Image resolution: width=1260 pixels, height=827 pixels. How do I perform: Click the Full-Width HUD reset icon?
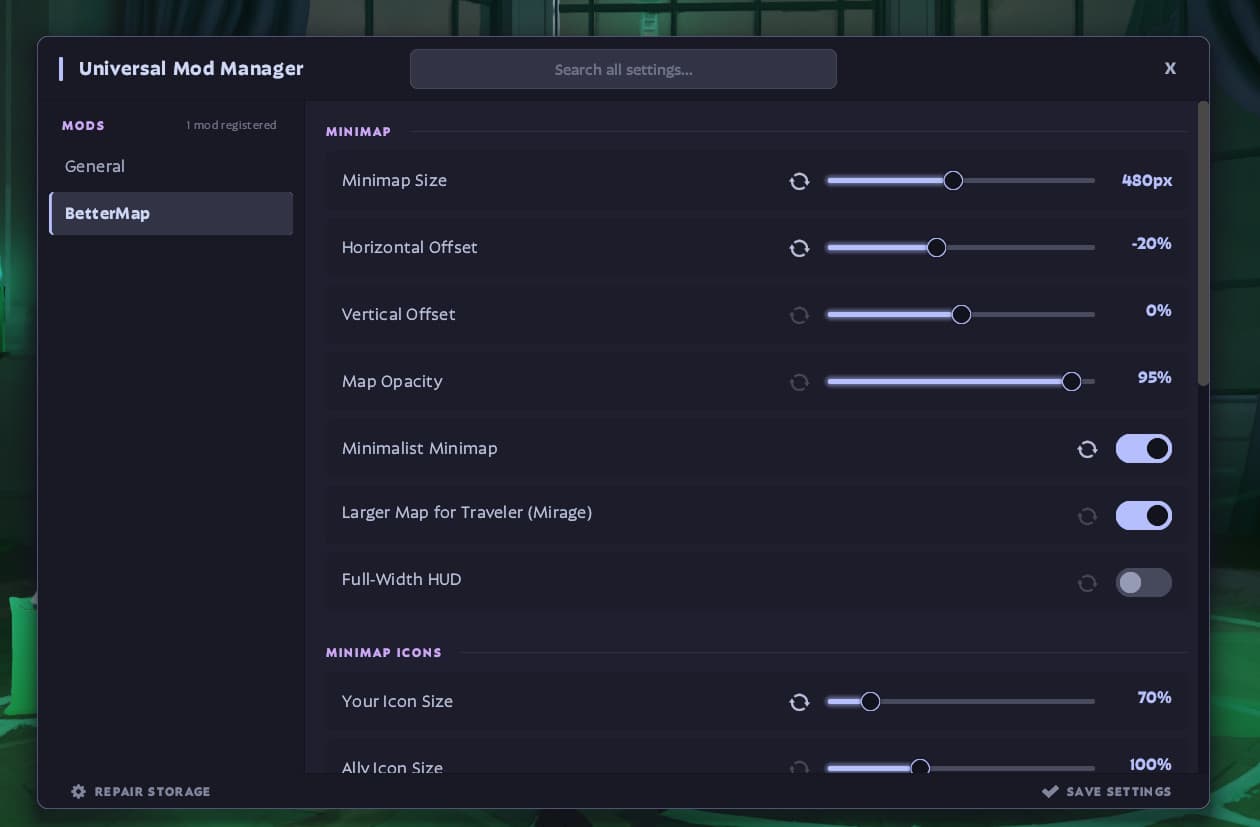coord(1087,583)
